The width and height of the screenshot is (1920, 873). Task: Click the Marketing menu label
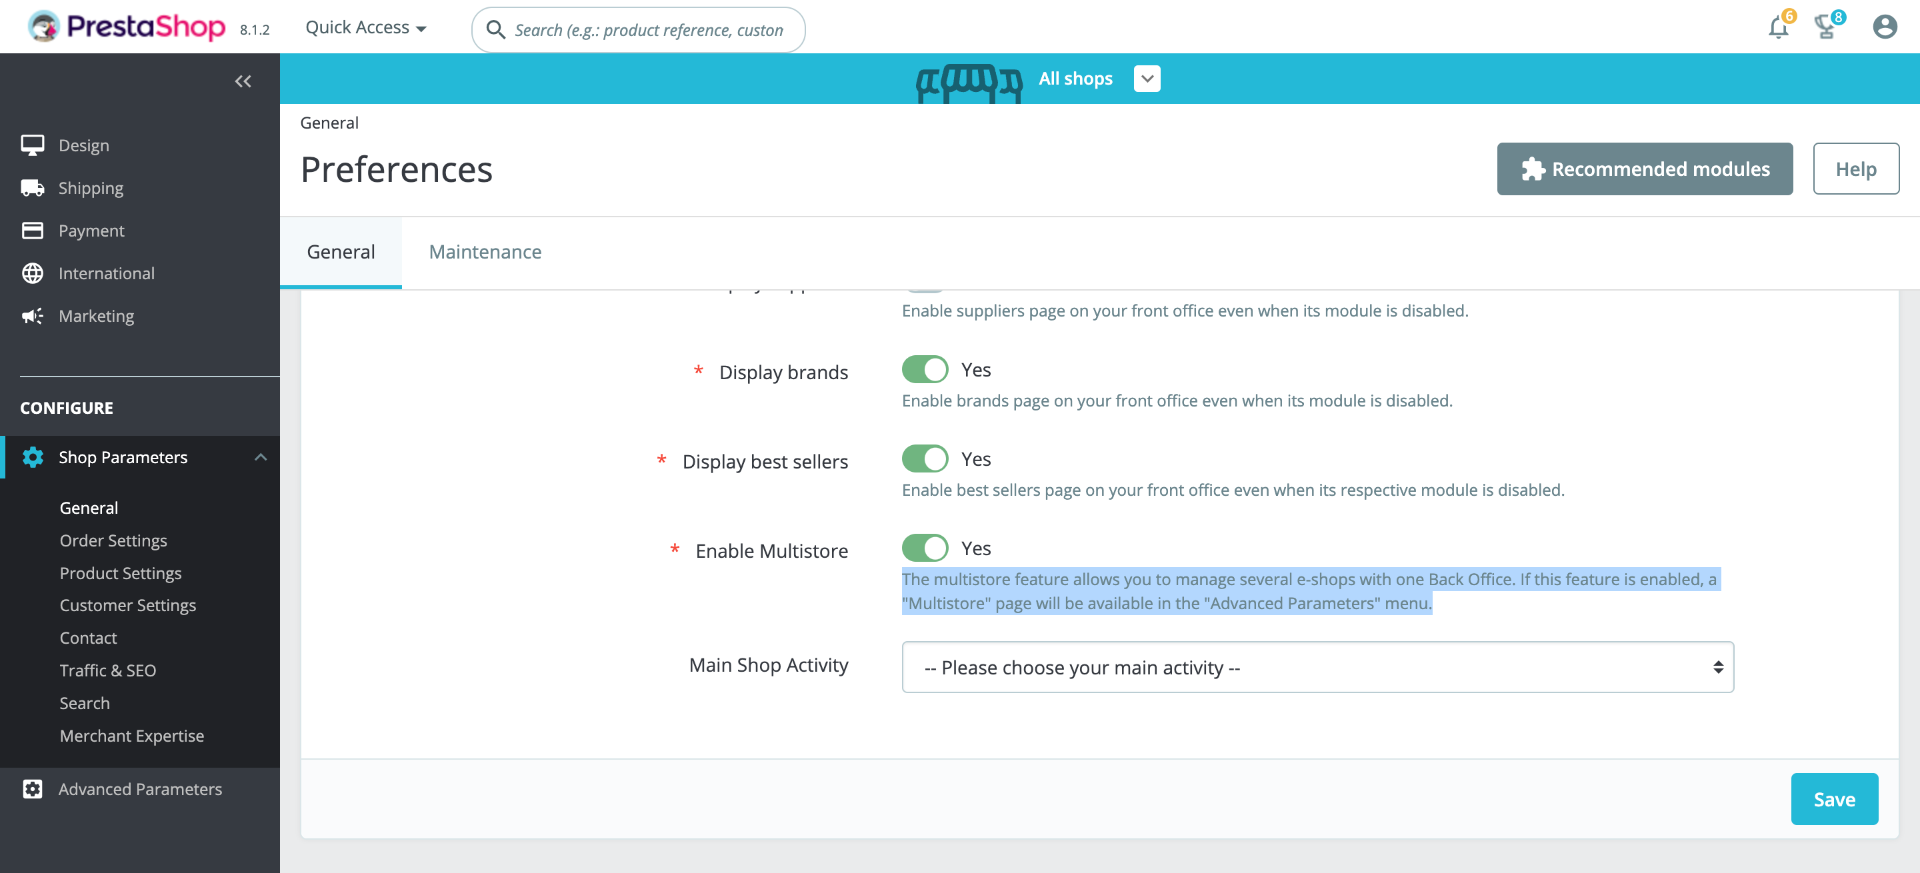pos(96,316)
